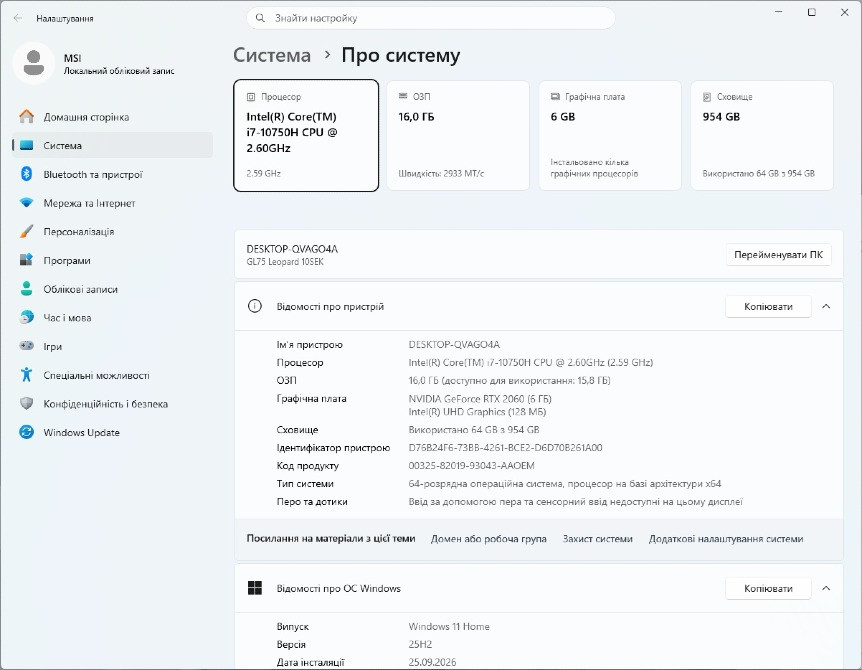This screenshot has height=670, width=862.
Task: Click the MSI user avatar icon
Action: (34, 63)
